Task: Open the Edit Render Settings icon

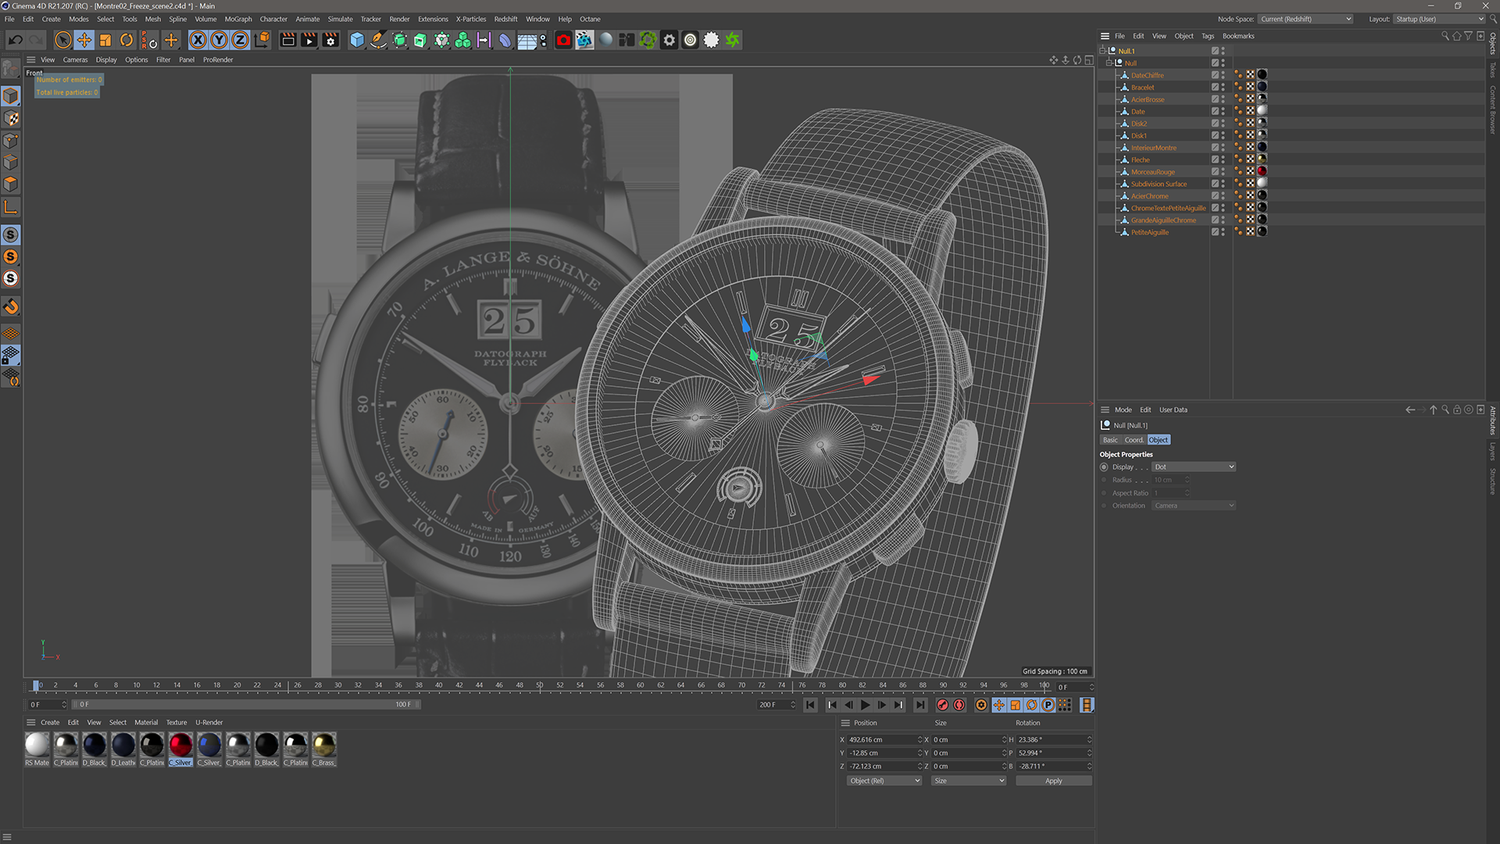Action: 330,40
